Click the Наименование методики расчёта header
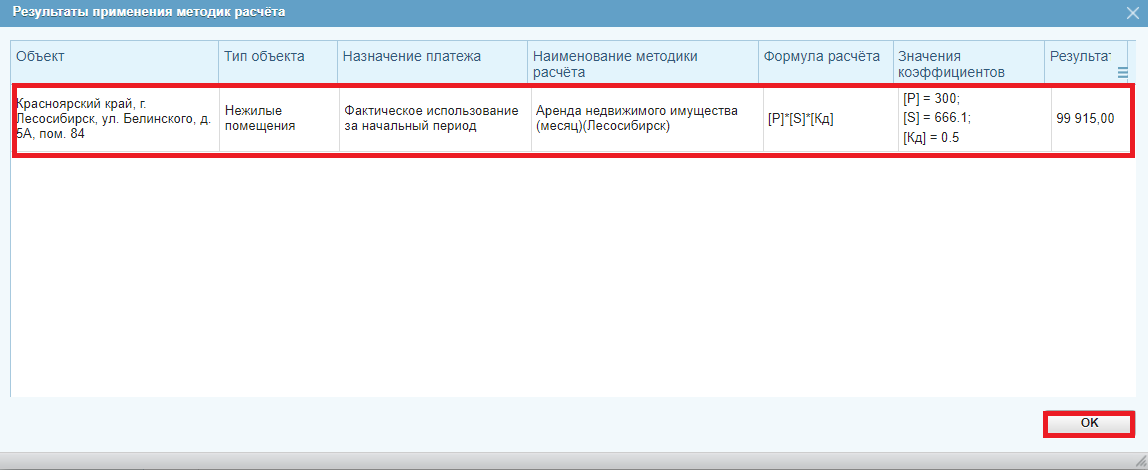This screenshot has width=1148, height=470. click(x=642, y=64)
